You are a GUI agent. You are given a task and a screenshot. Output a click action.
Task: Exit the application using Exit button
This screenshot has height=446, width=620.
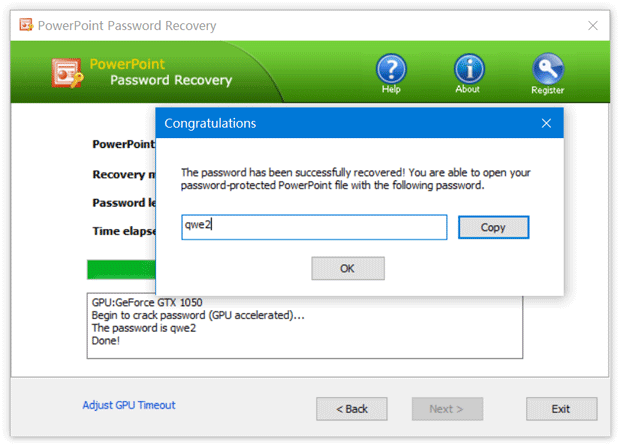click(x=560, y=409)
